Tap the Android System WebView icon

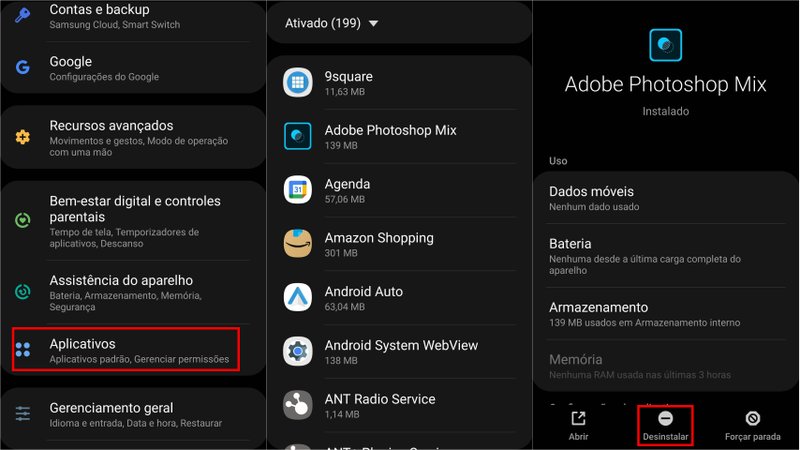point(297,351)
